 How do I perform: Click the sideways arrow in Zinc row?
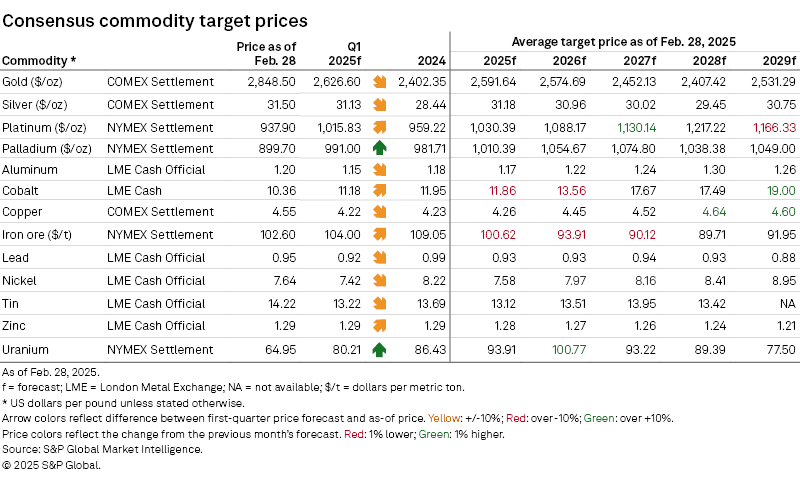click(380, 325)
